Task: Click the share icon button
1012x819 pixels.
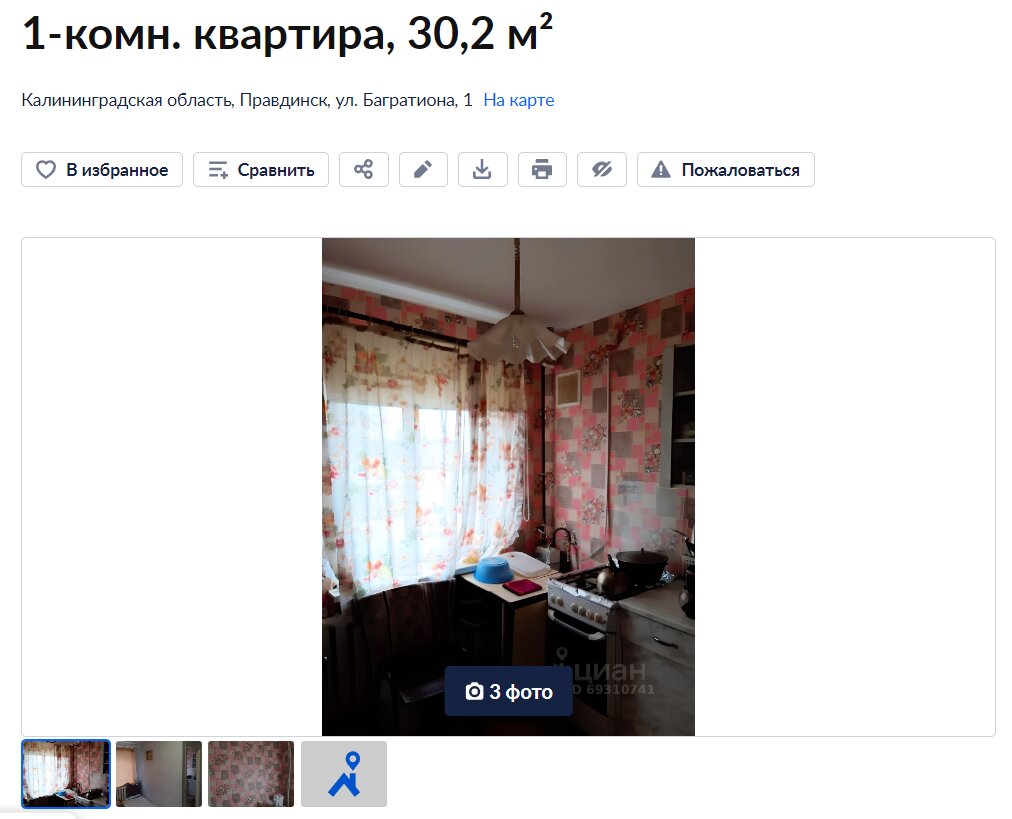Action: [x=363, y=170]
